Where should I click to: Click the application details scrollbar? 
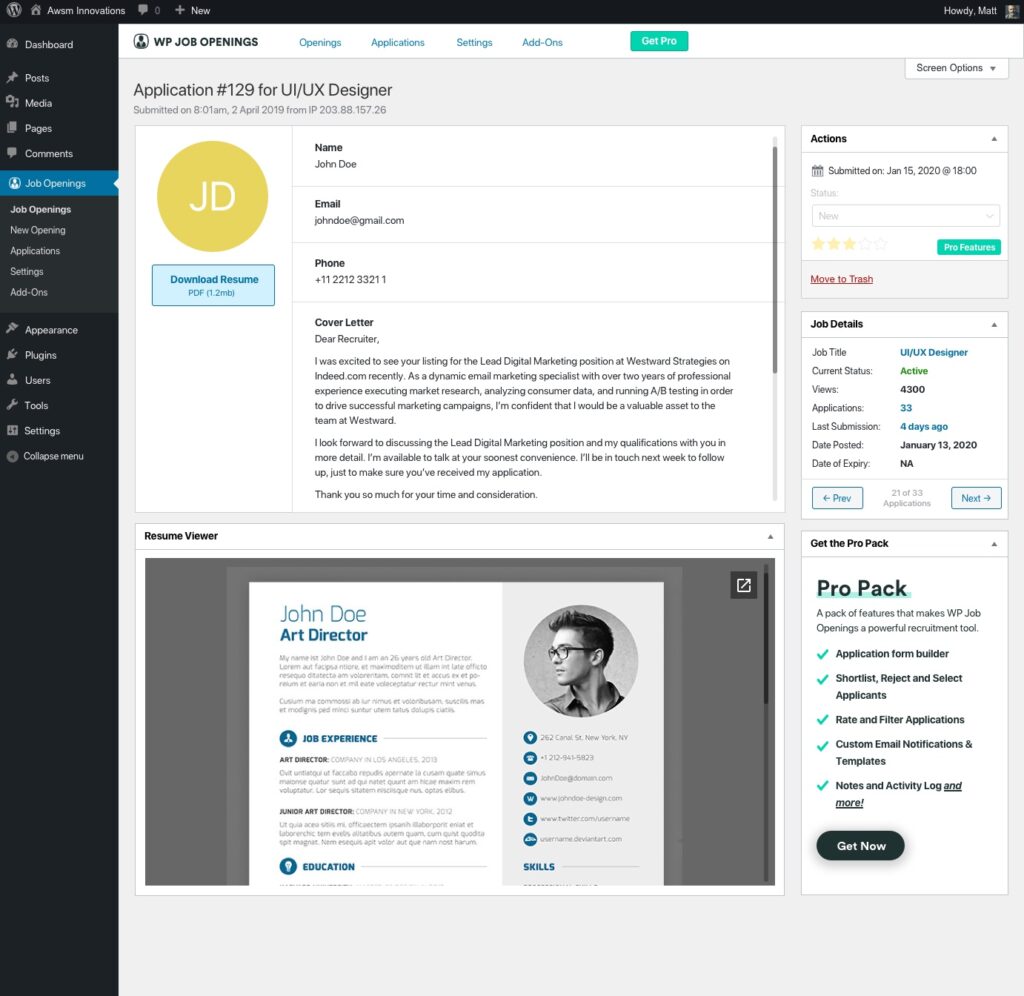tap(775, 261)
